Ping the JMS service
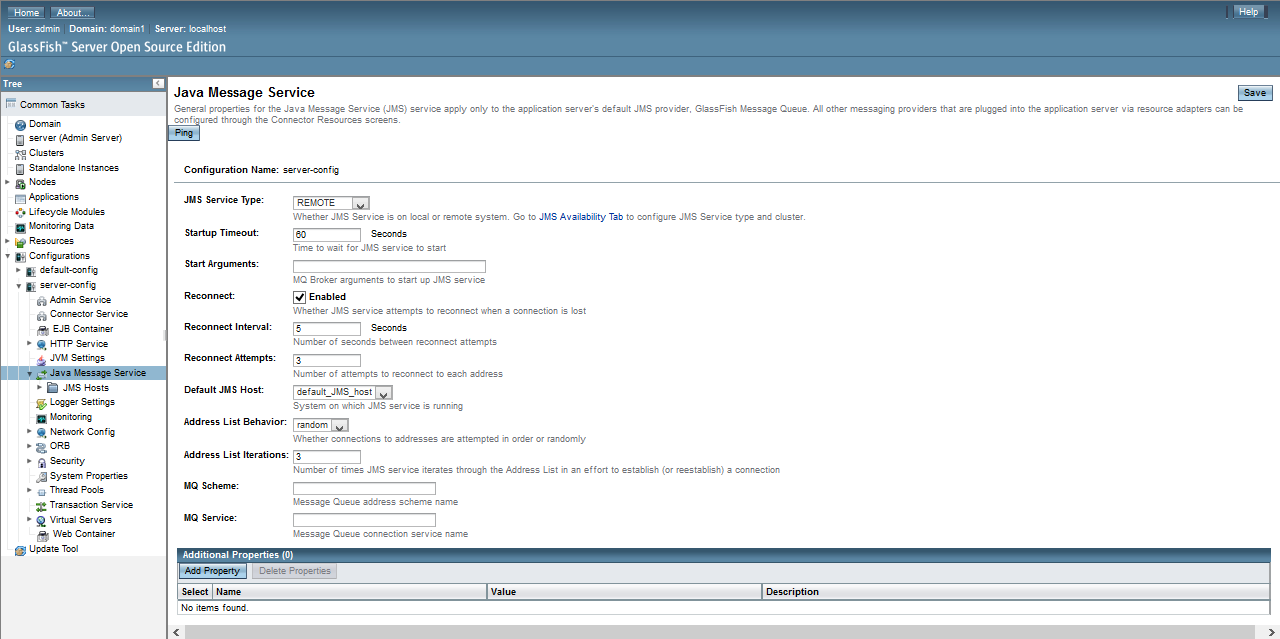The image size is (1280, 639). (184, 133)
